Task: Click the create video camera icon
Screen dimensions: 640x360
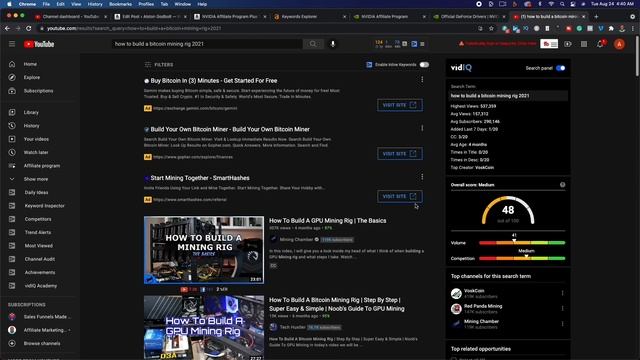Action: [x=568, y=44]
